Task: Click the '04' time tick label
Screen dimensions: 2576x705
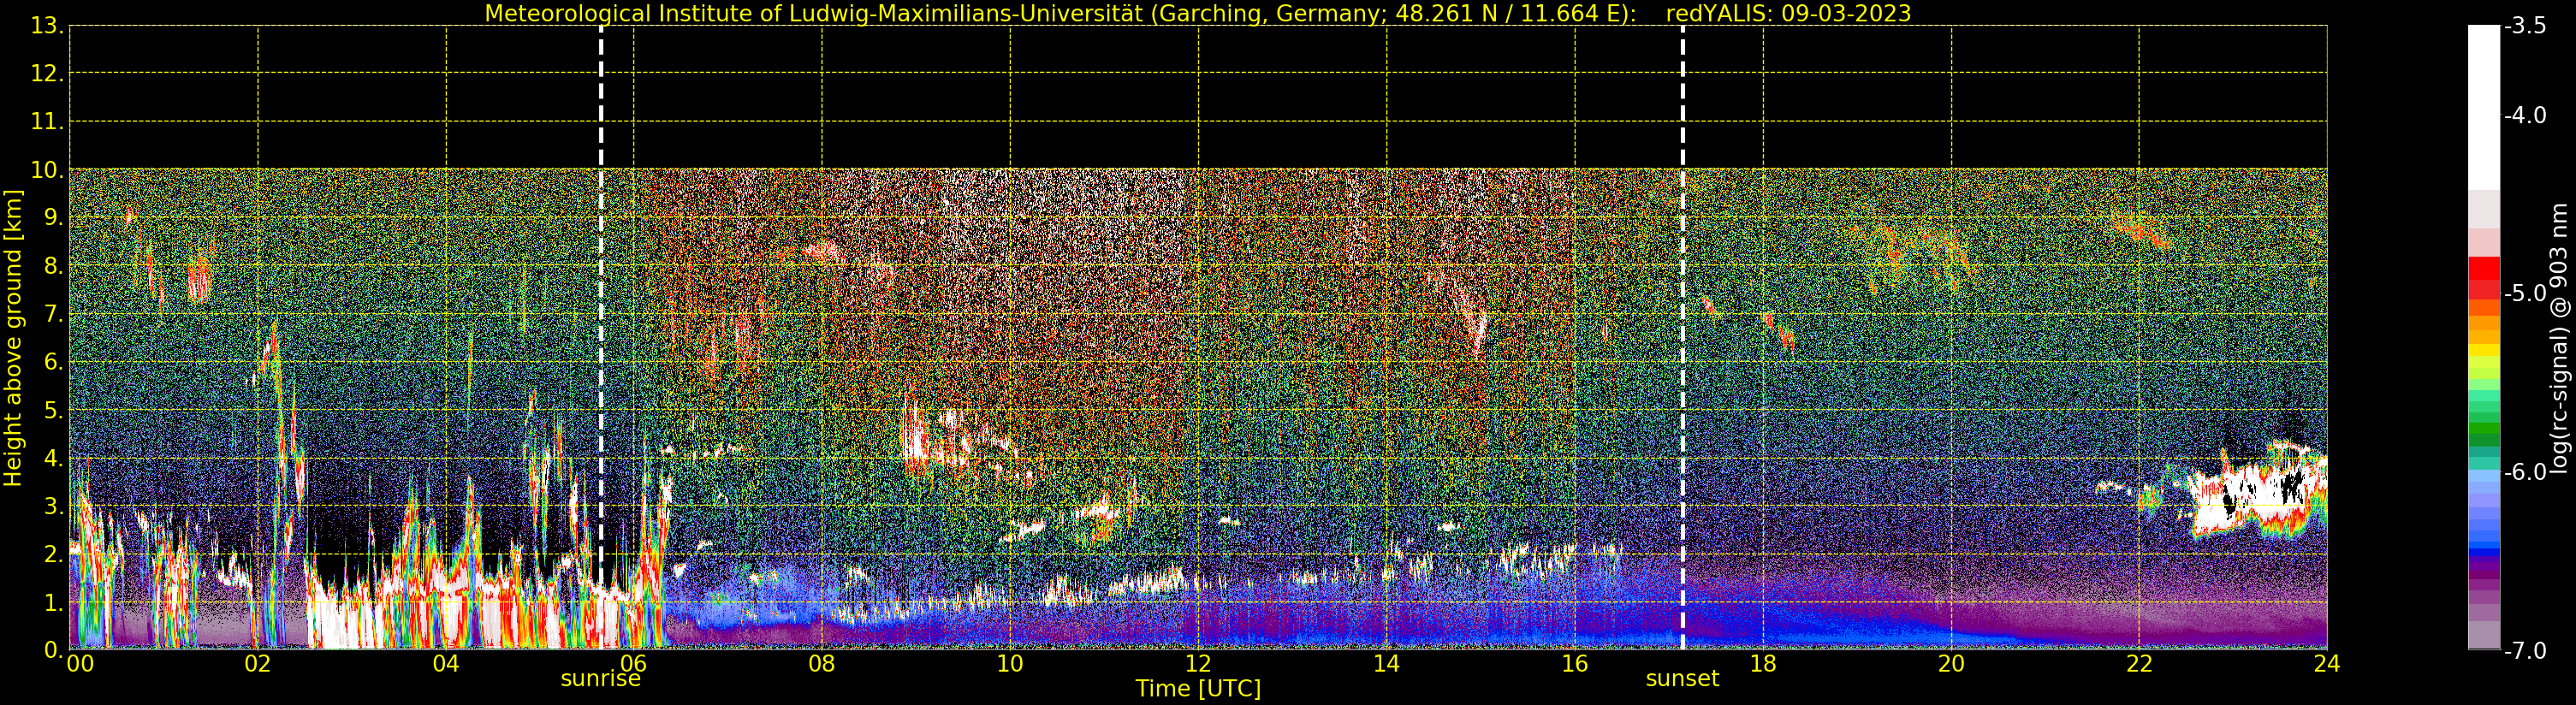Action: [x=446, y=664]
